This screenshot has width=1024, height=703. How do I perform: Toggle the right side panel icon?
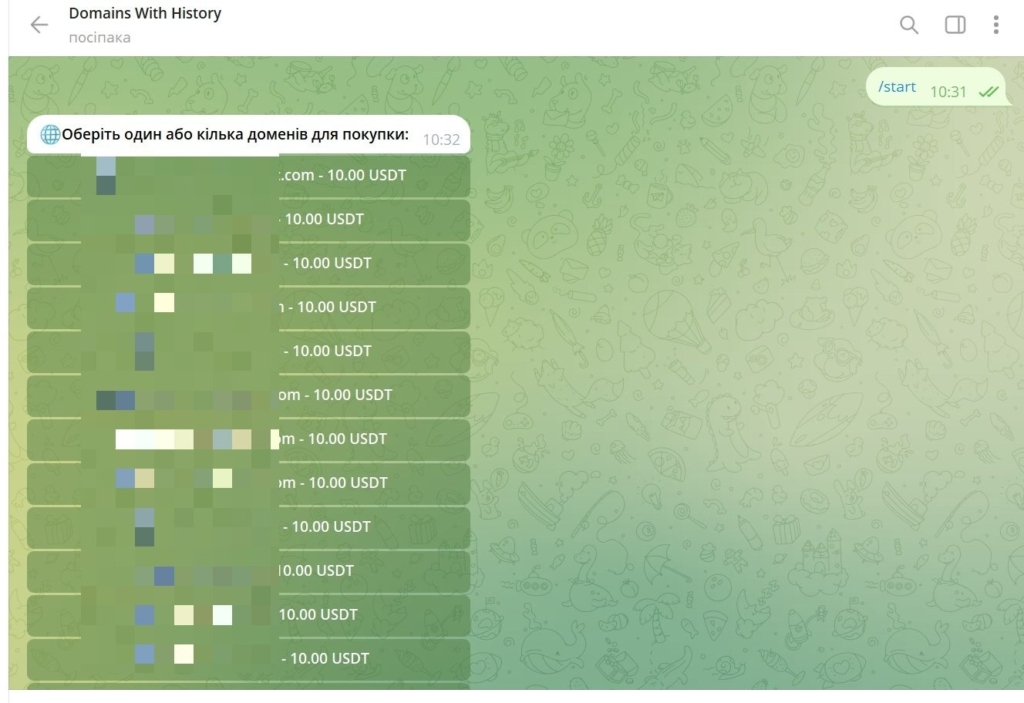click(955, 25)
